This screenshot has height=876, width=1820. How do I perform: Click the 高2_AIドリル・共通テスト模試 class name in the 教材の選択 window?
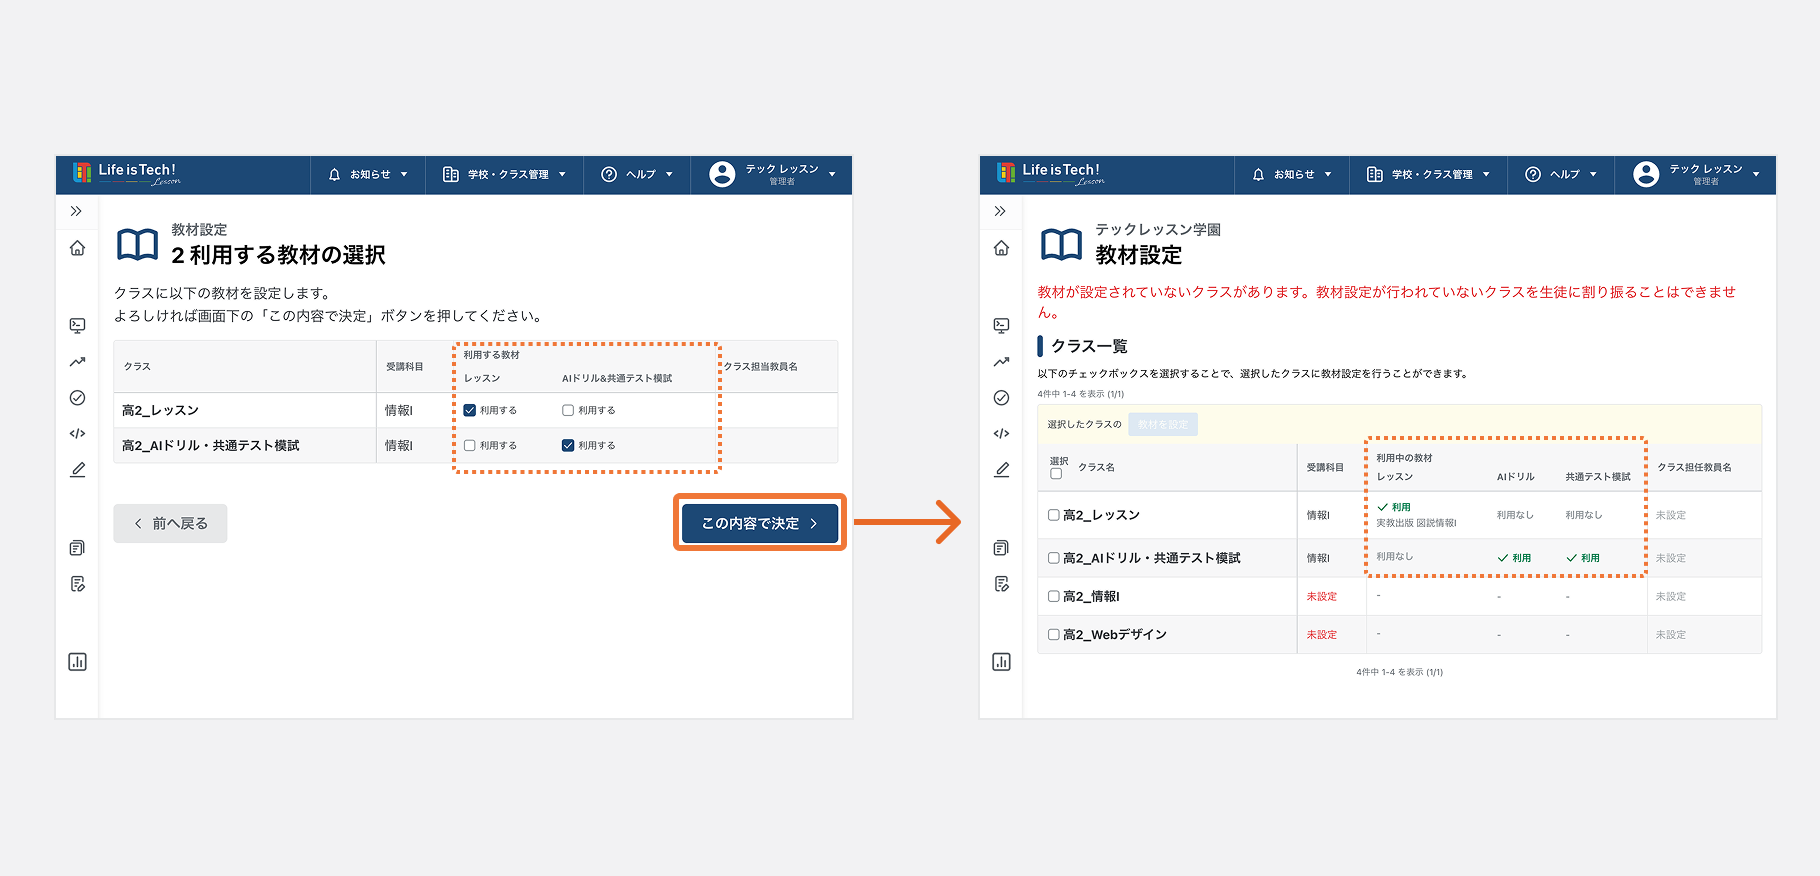211,446
